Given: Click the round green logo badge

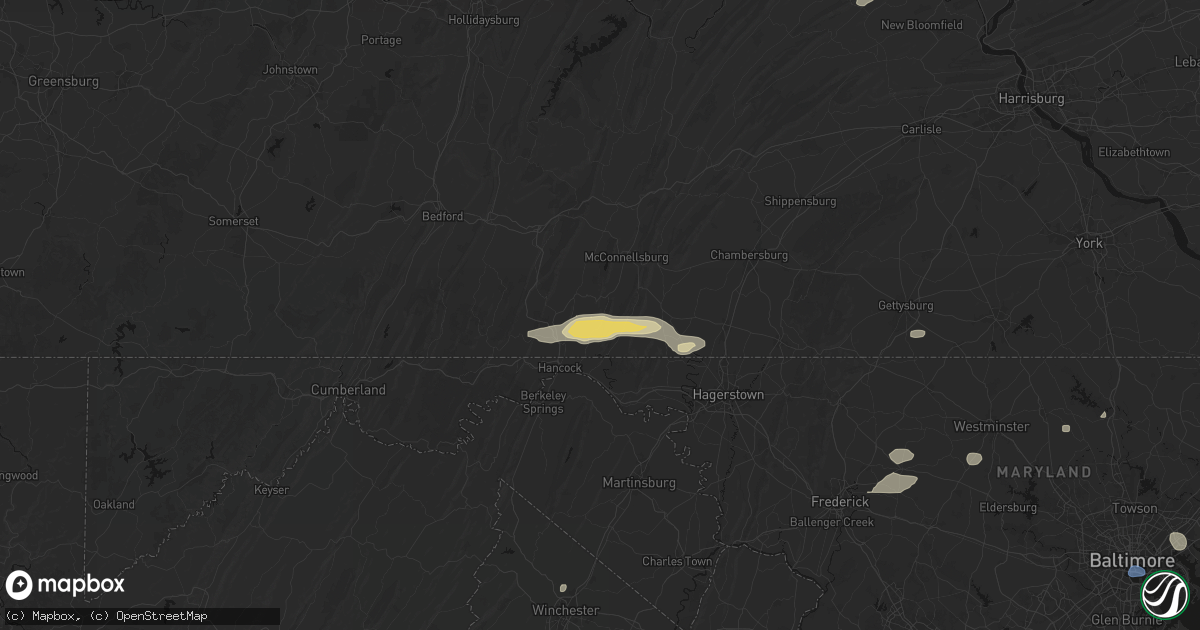Looking at the screenshot, I should click(1165, 594).
